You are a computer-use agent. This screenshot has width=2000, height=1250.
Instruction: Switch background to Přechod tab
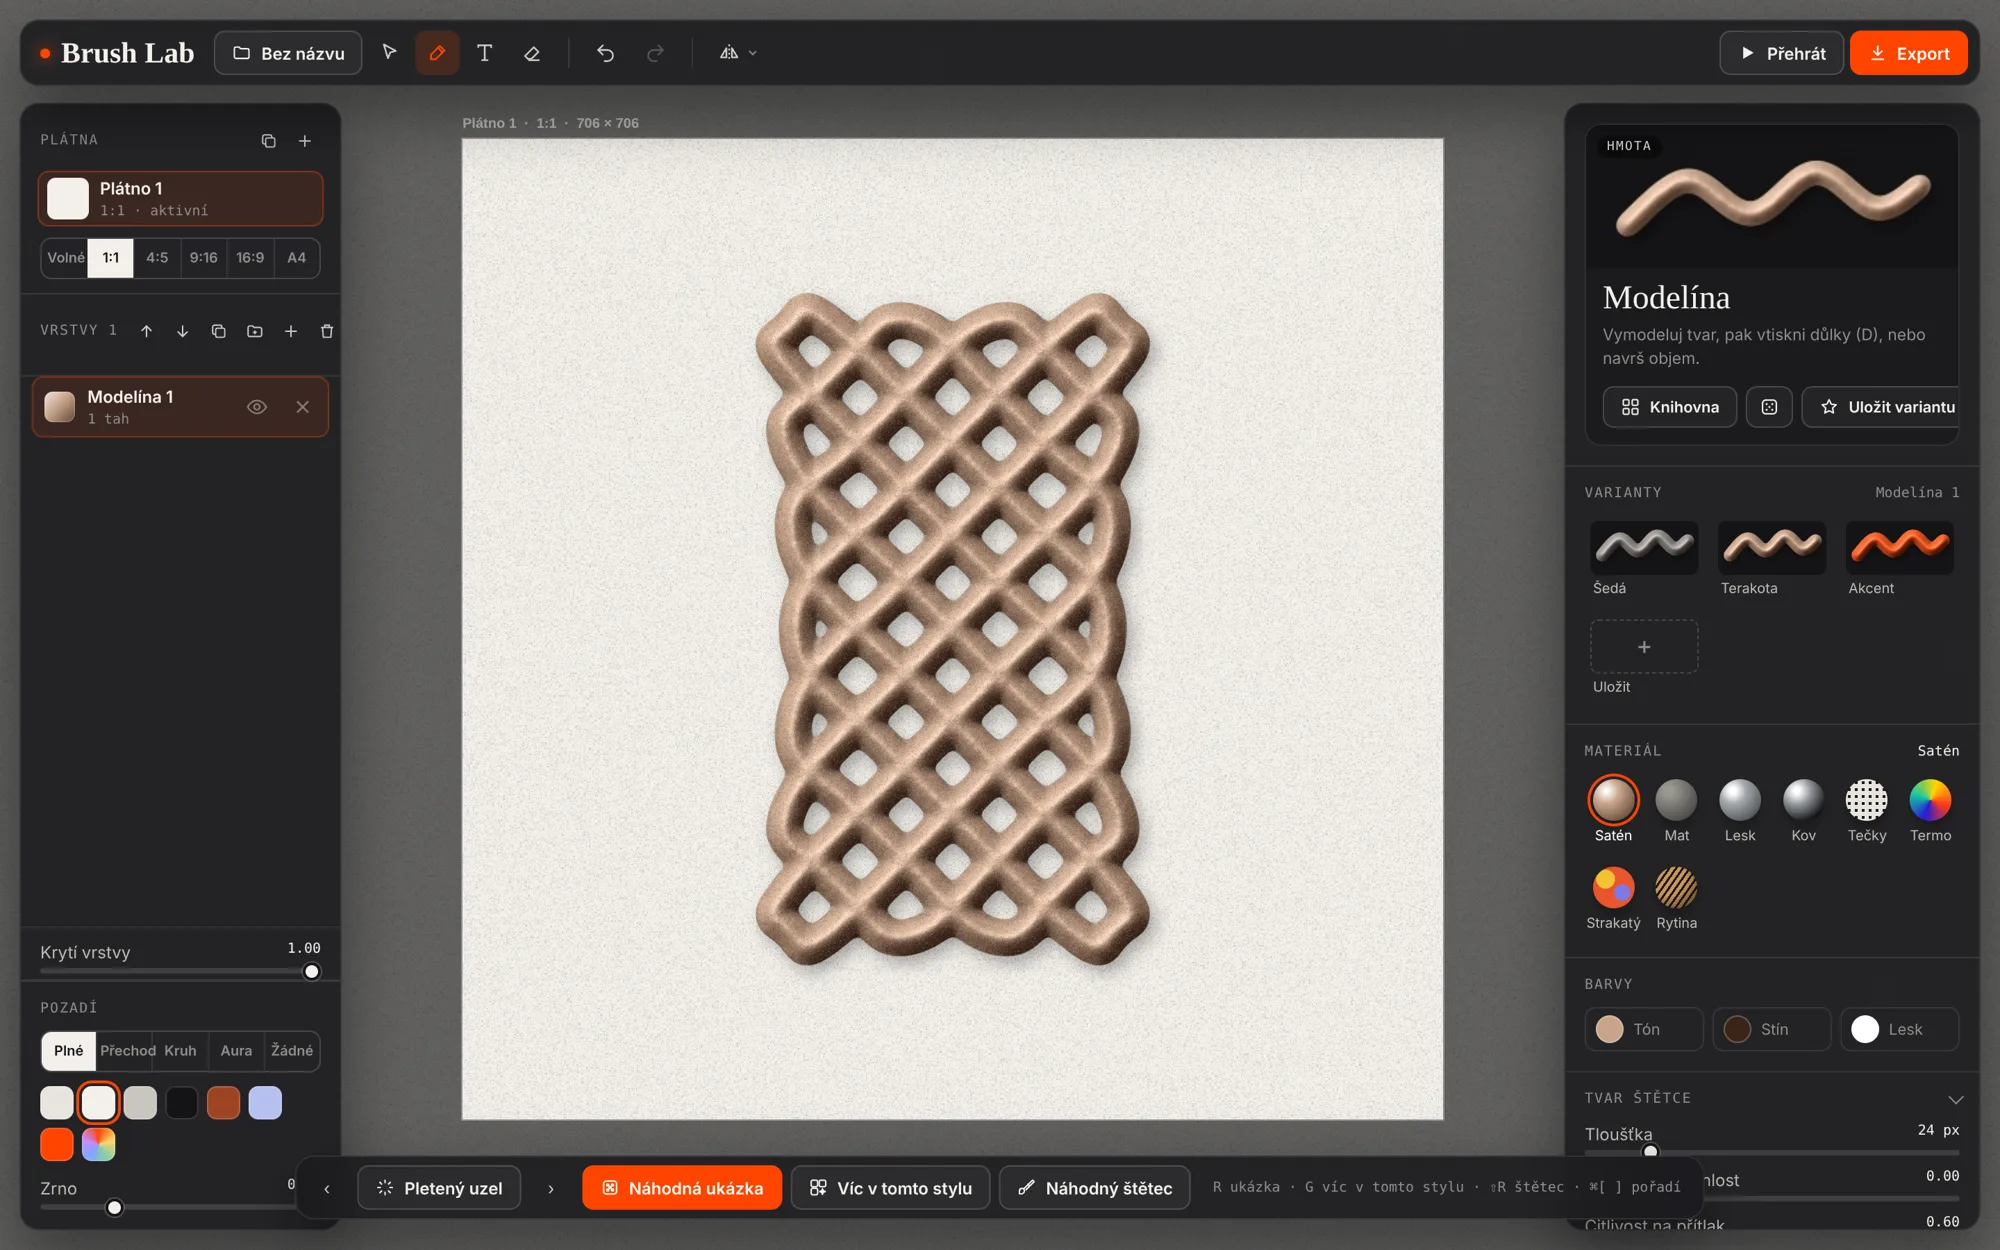[127, 1051]
